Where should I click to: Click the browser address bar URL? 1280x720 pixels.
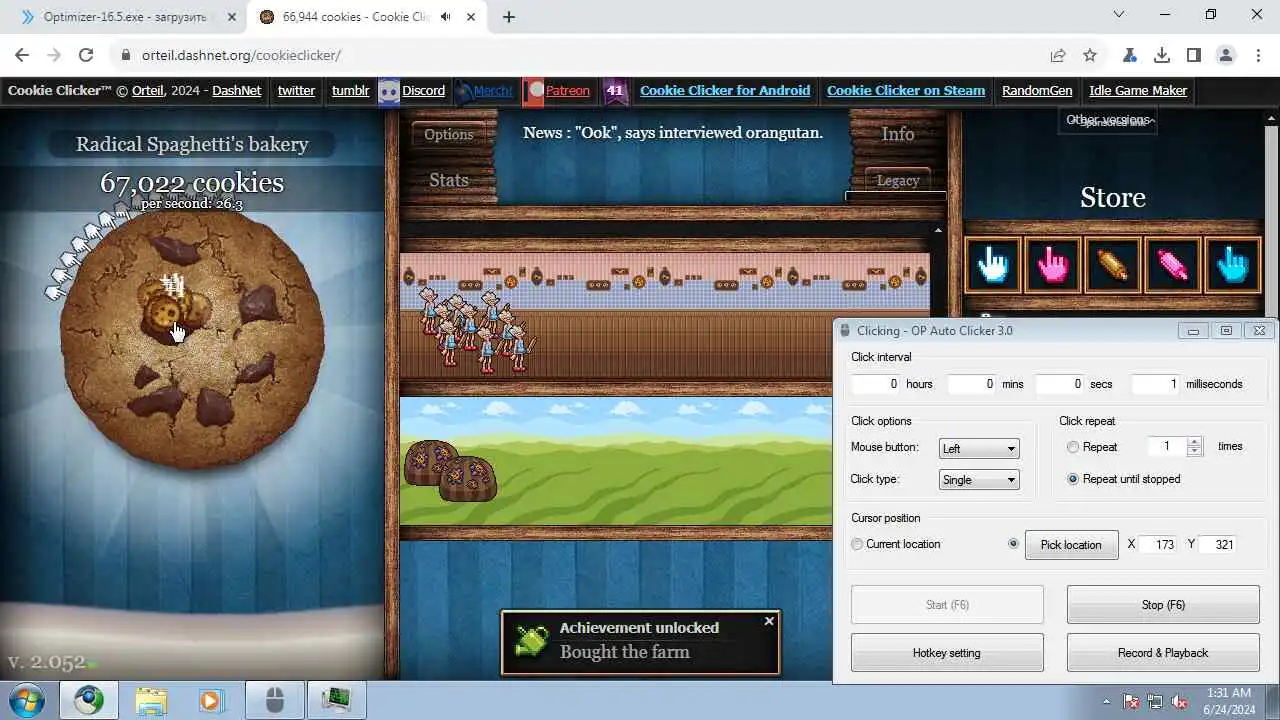point(241,55)
